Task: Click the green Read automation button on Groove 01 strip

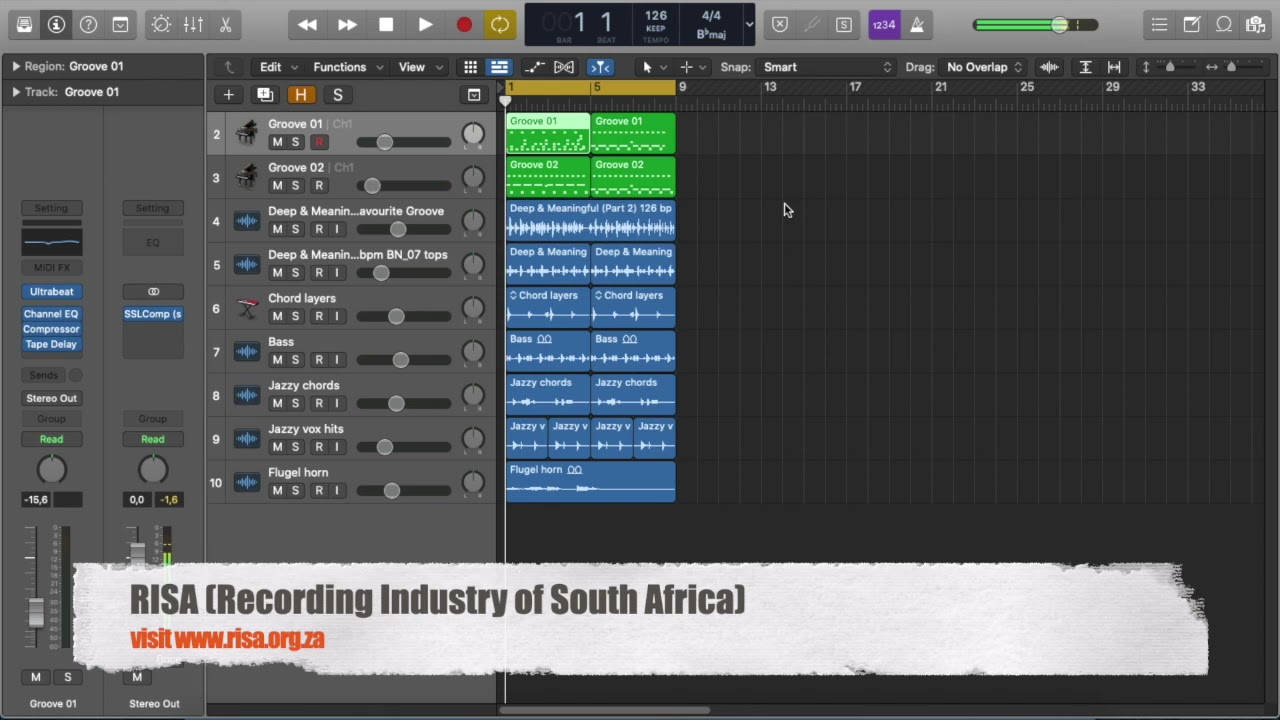Action: coord(52,439)
